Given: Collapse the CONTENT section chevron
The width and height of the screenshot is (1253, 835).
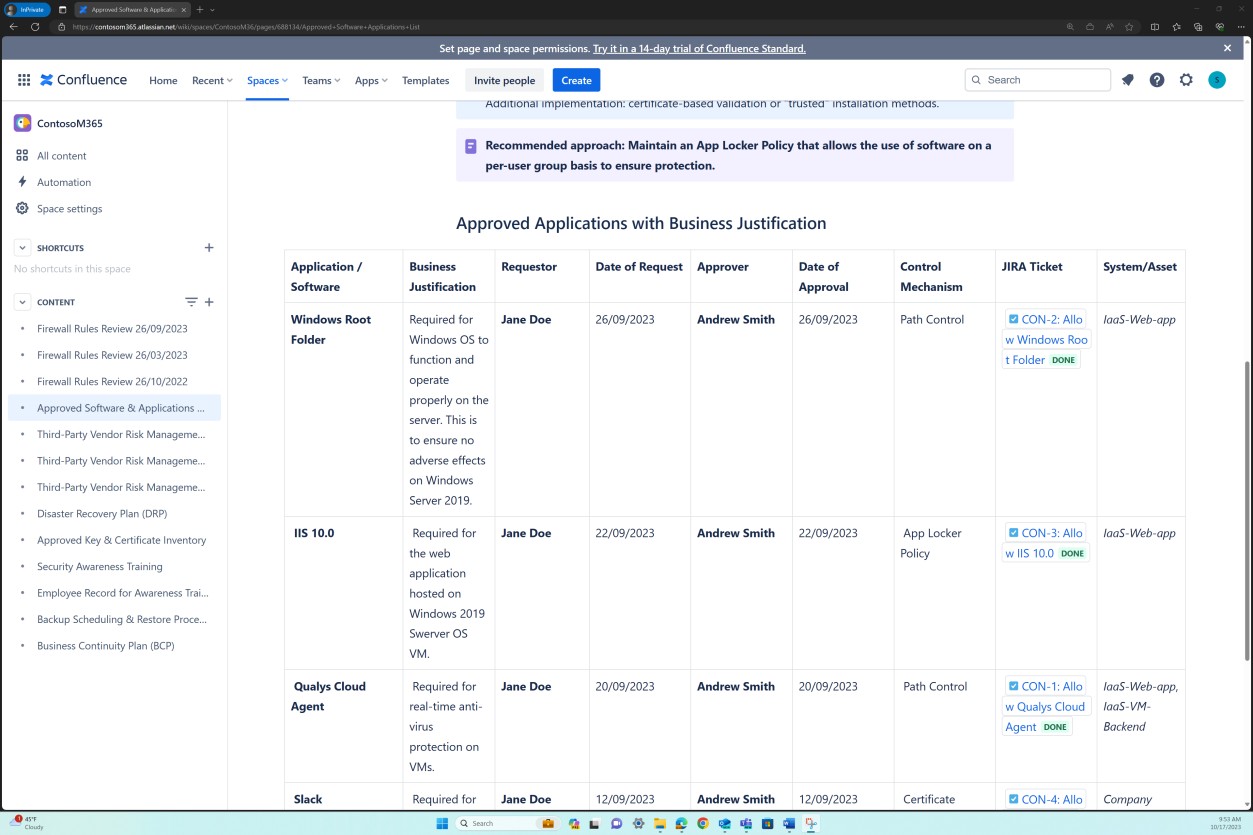Looking at the screenshot, I should tap(22, 301).
